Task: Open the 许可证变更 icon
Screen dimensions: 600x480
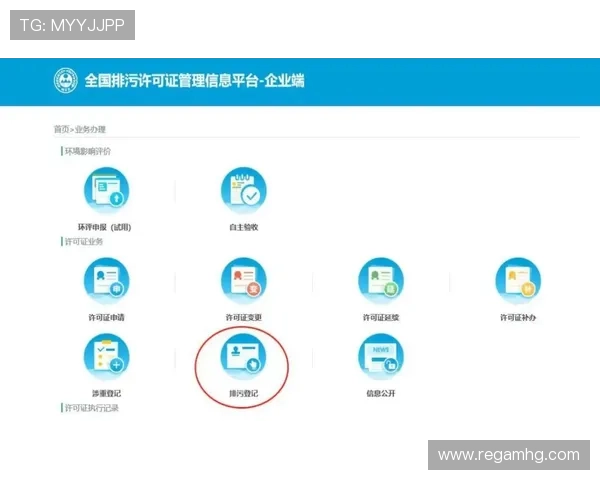Action: tap(244, 281)
